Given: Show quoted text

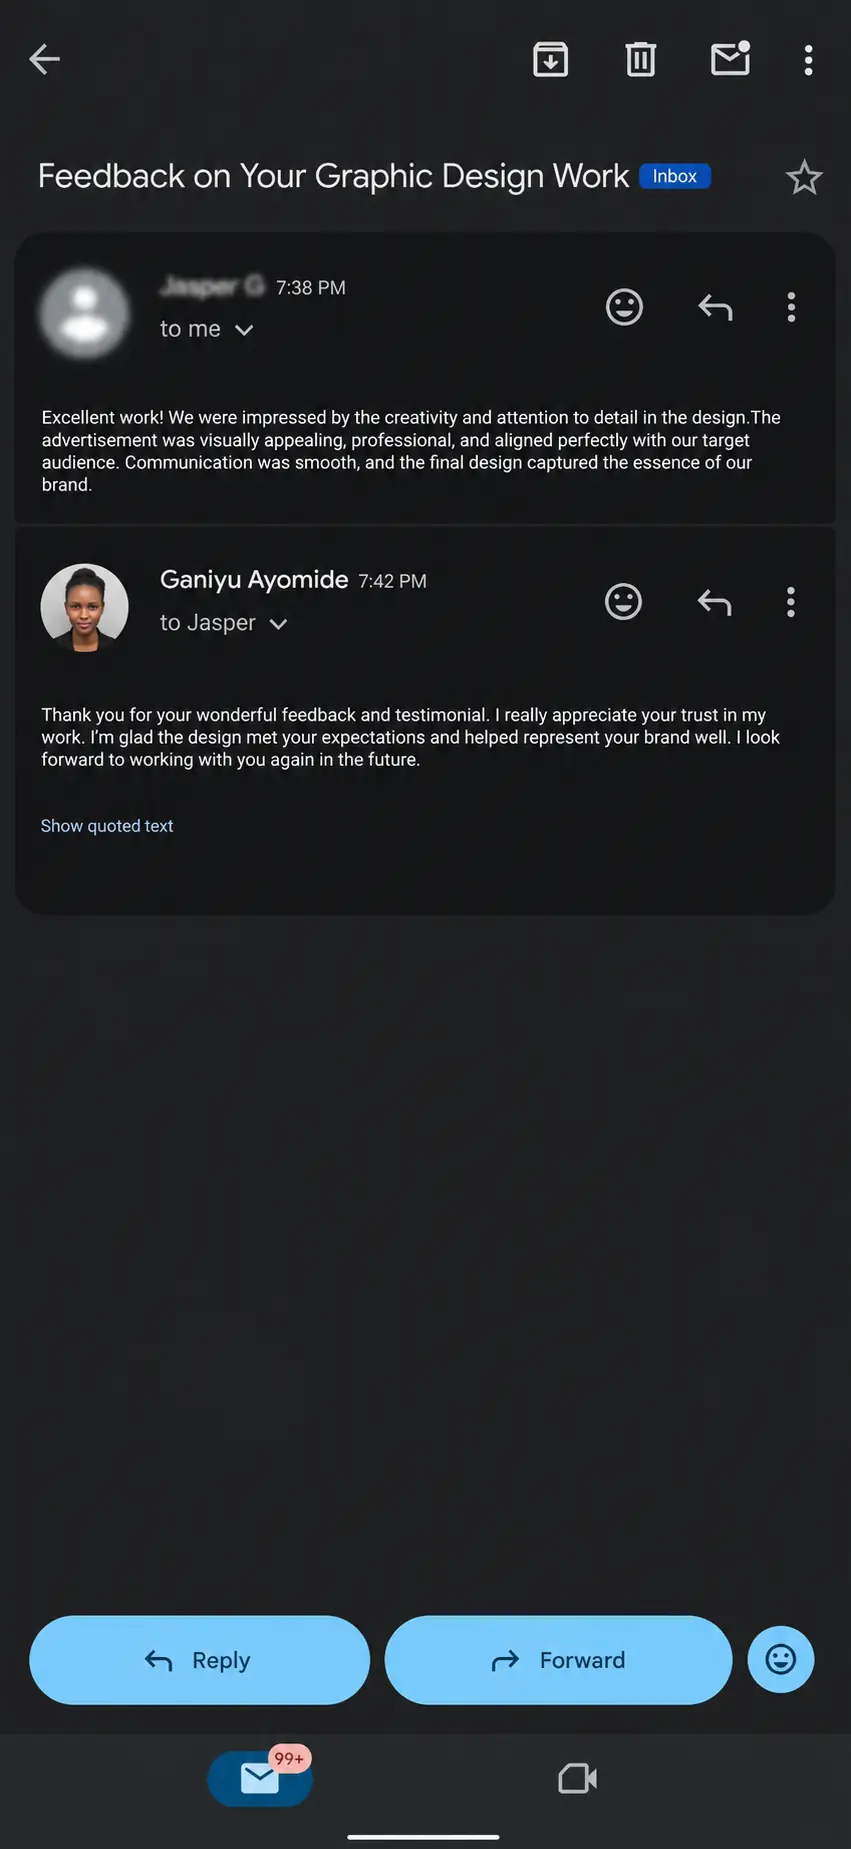Looking at the screenshot, I should (107, 826).
